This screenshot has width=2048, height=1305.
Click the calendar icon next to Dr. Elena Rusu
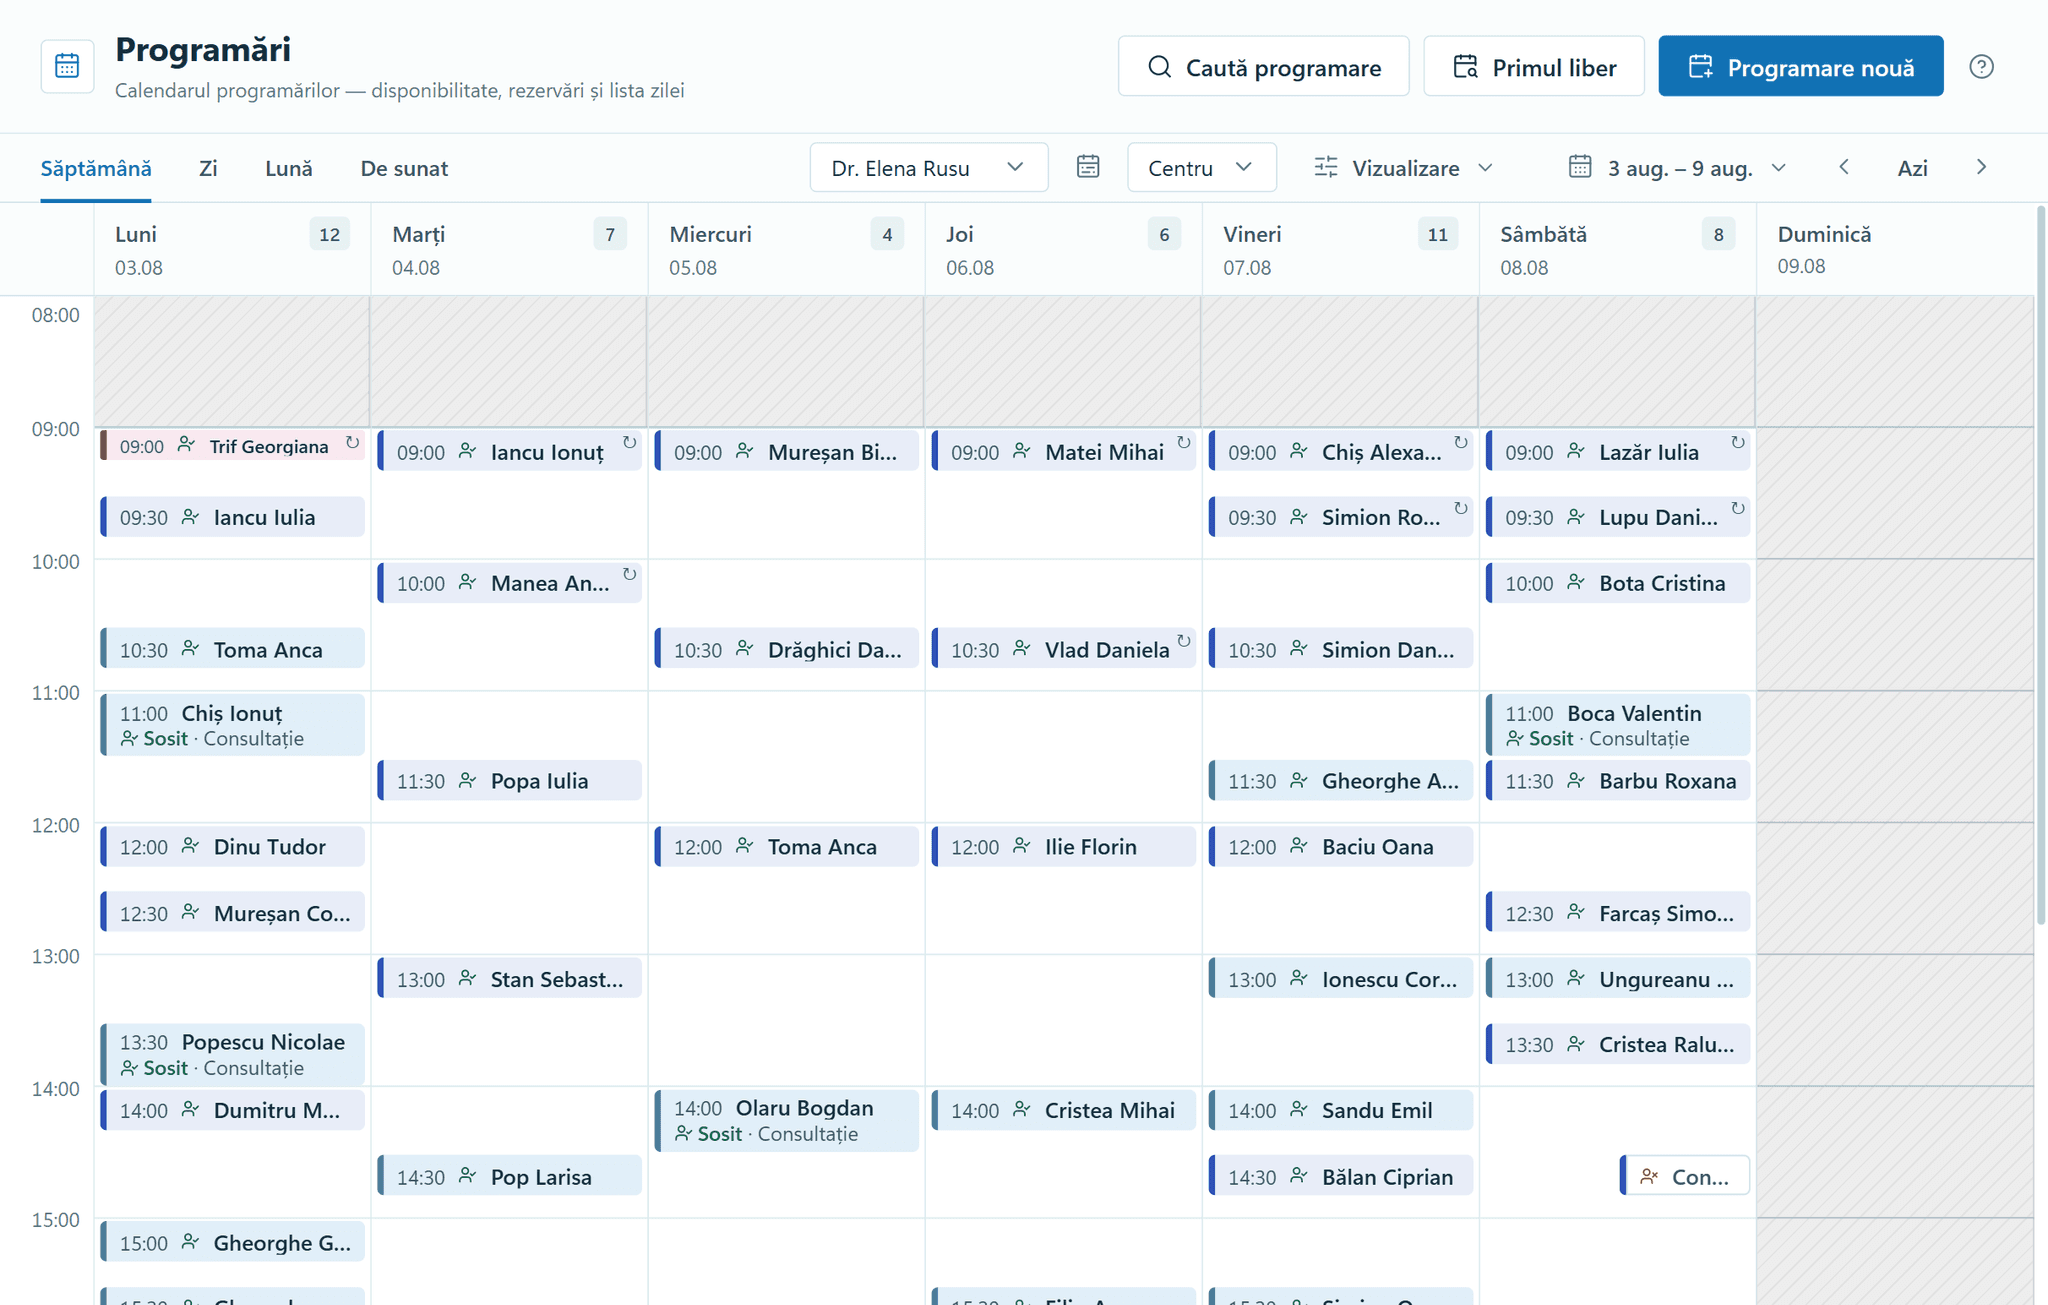click(1088, 167)
